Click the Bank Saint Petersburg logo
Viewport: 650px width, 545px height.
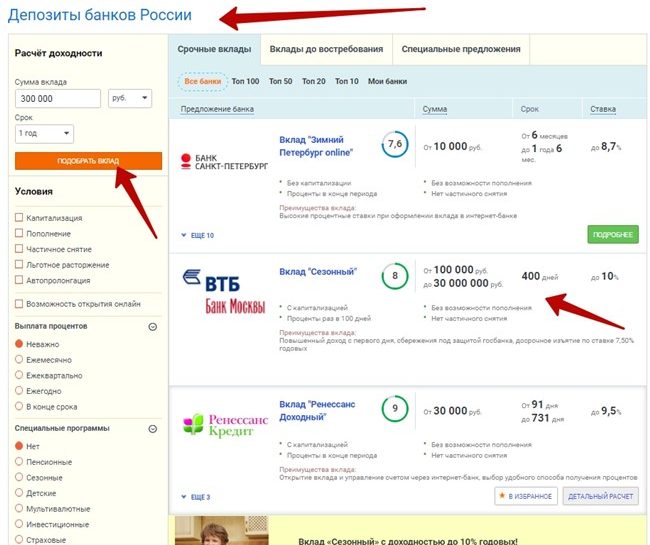tap(224, 162)
